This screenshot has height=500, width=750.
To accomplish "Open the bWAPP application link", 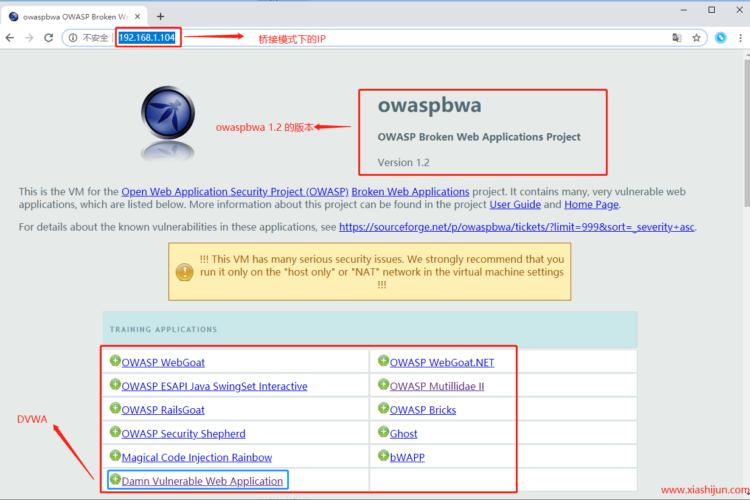I will point(407,457).
